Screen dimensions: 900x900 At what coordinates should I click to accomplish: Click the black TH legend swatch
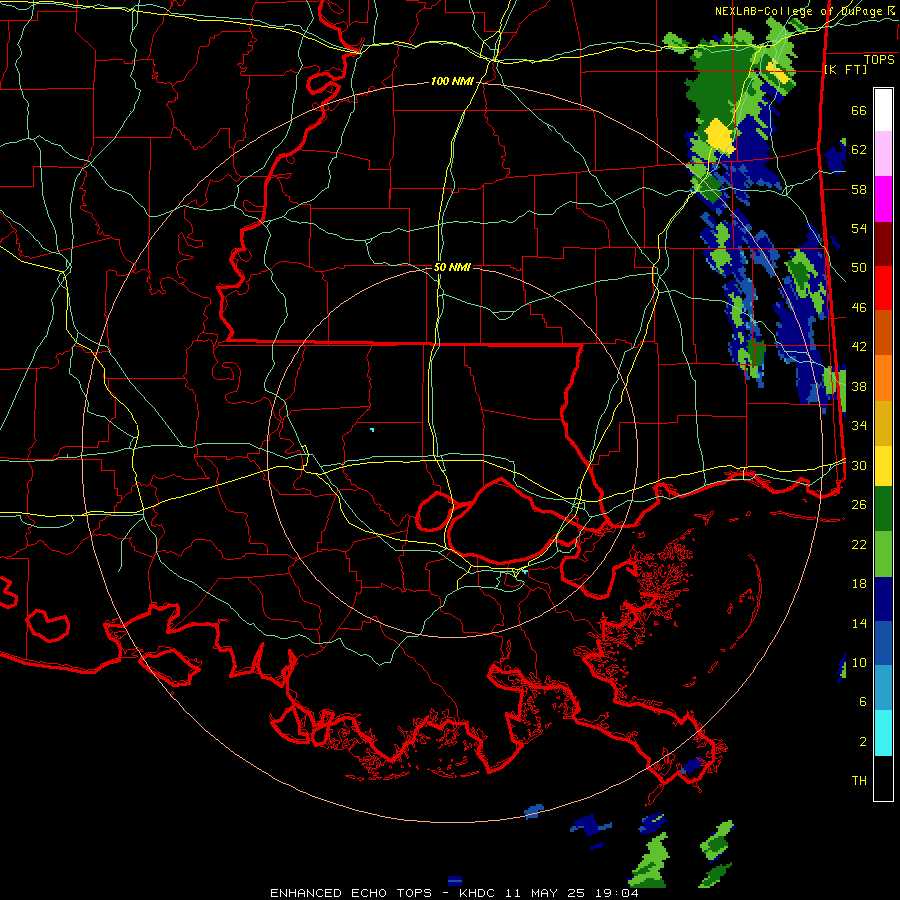point(883,778)
